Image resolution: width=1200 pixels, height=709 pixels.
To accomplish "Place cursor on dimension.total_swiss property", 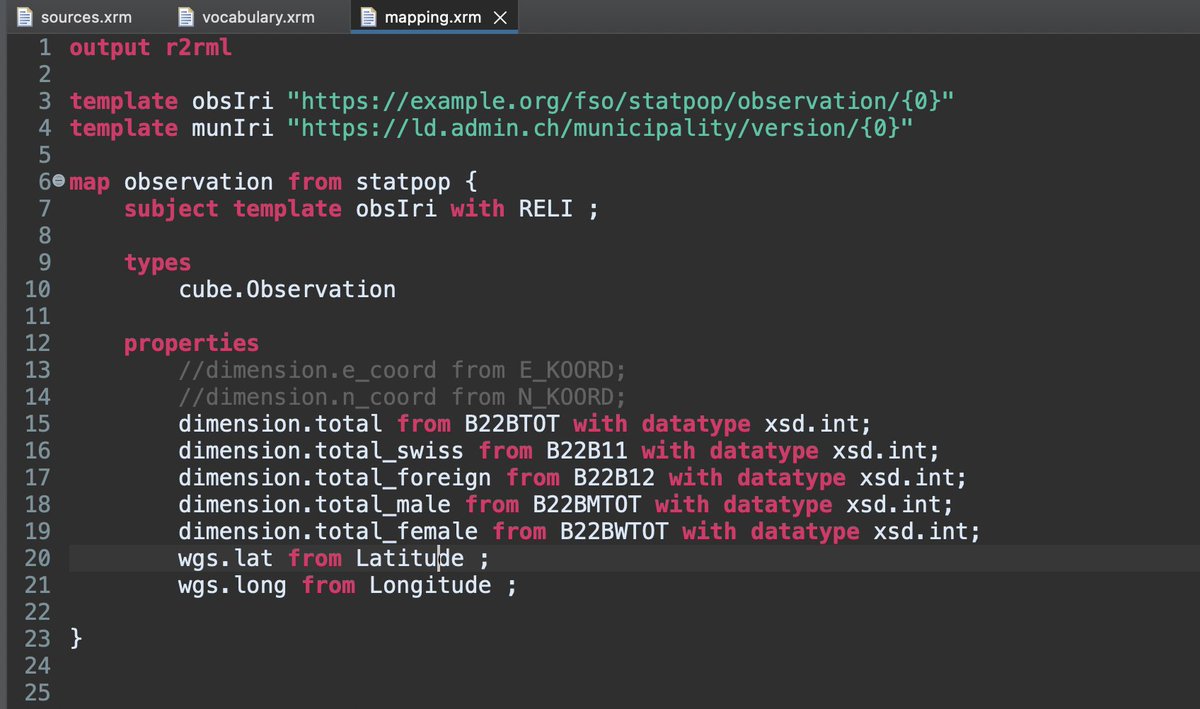I will click(320, 450).
